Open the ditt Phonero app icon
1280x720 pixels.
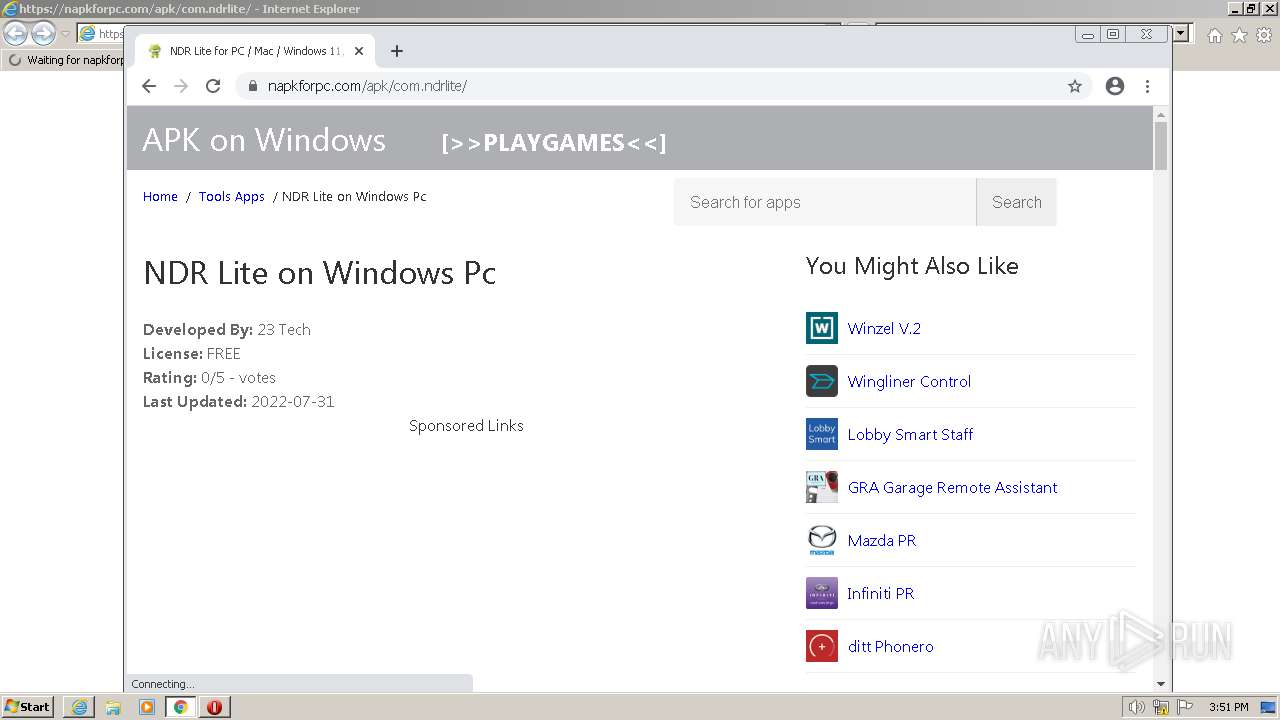click(x=822, y=646)
